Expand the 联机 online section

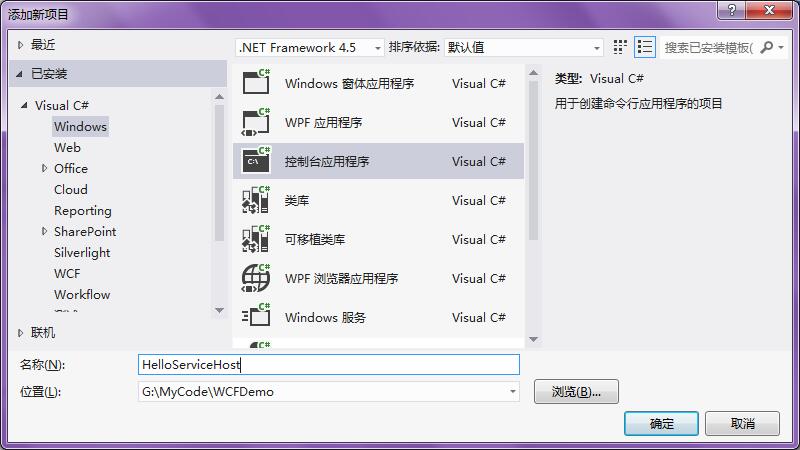pos(20,333)
